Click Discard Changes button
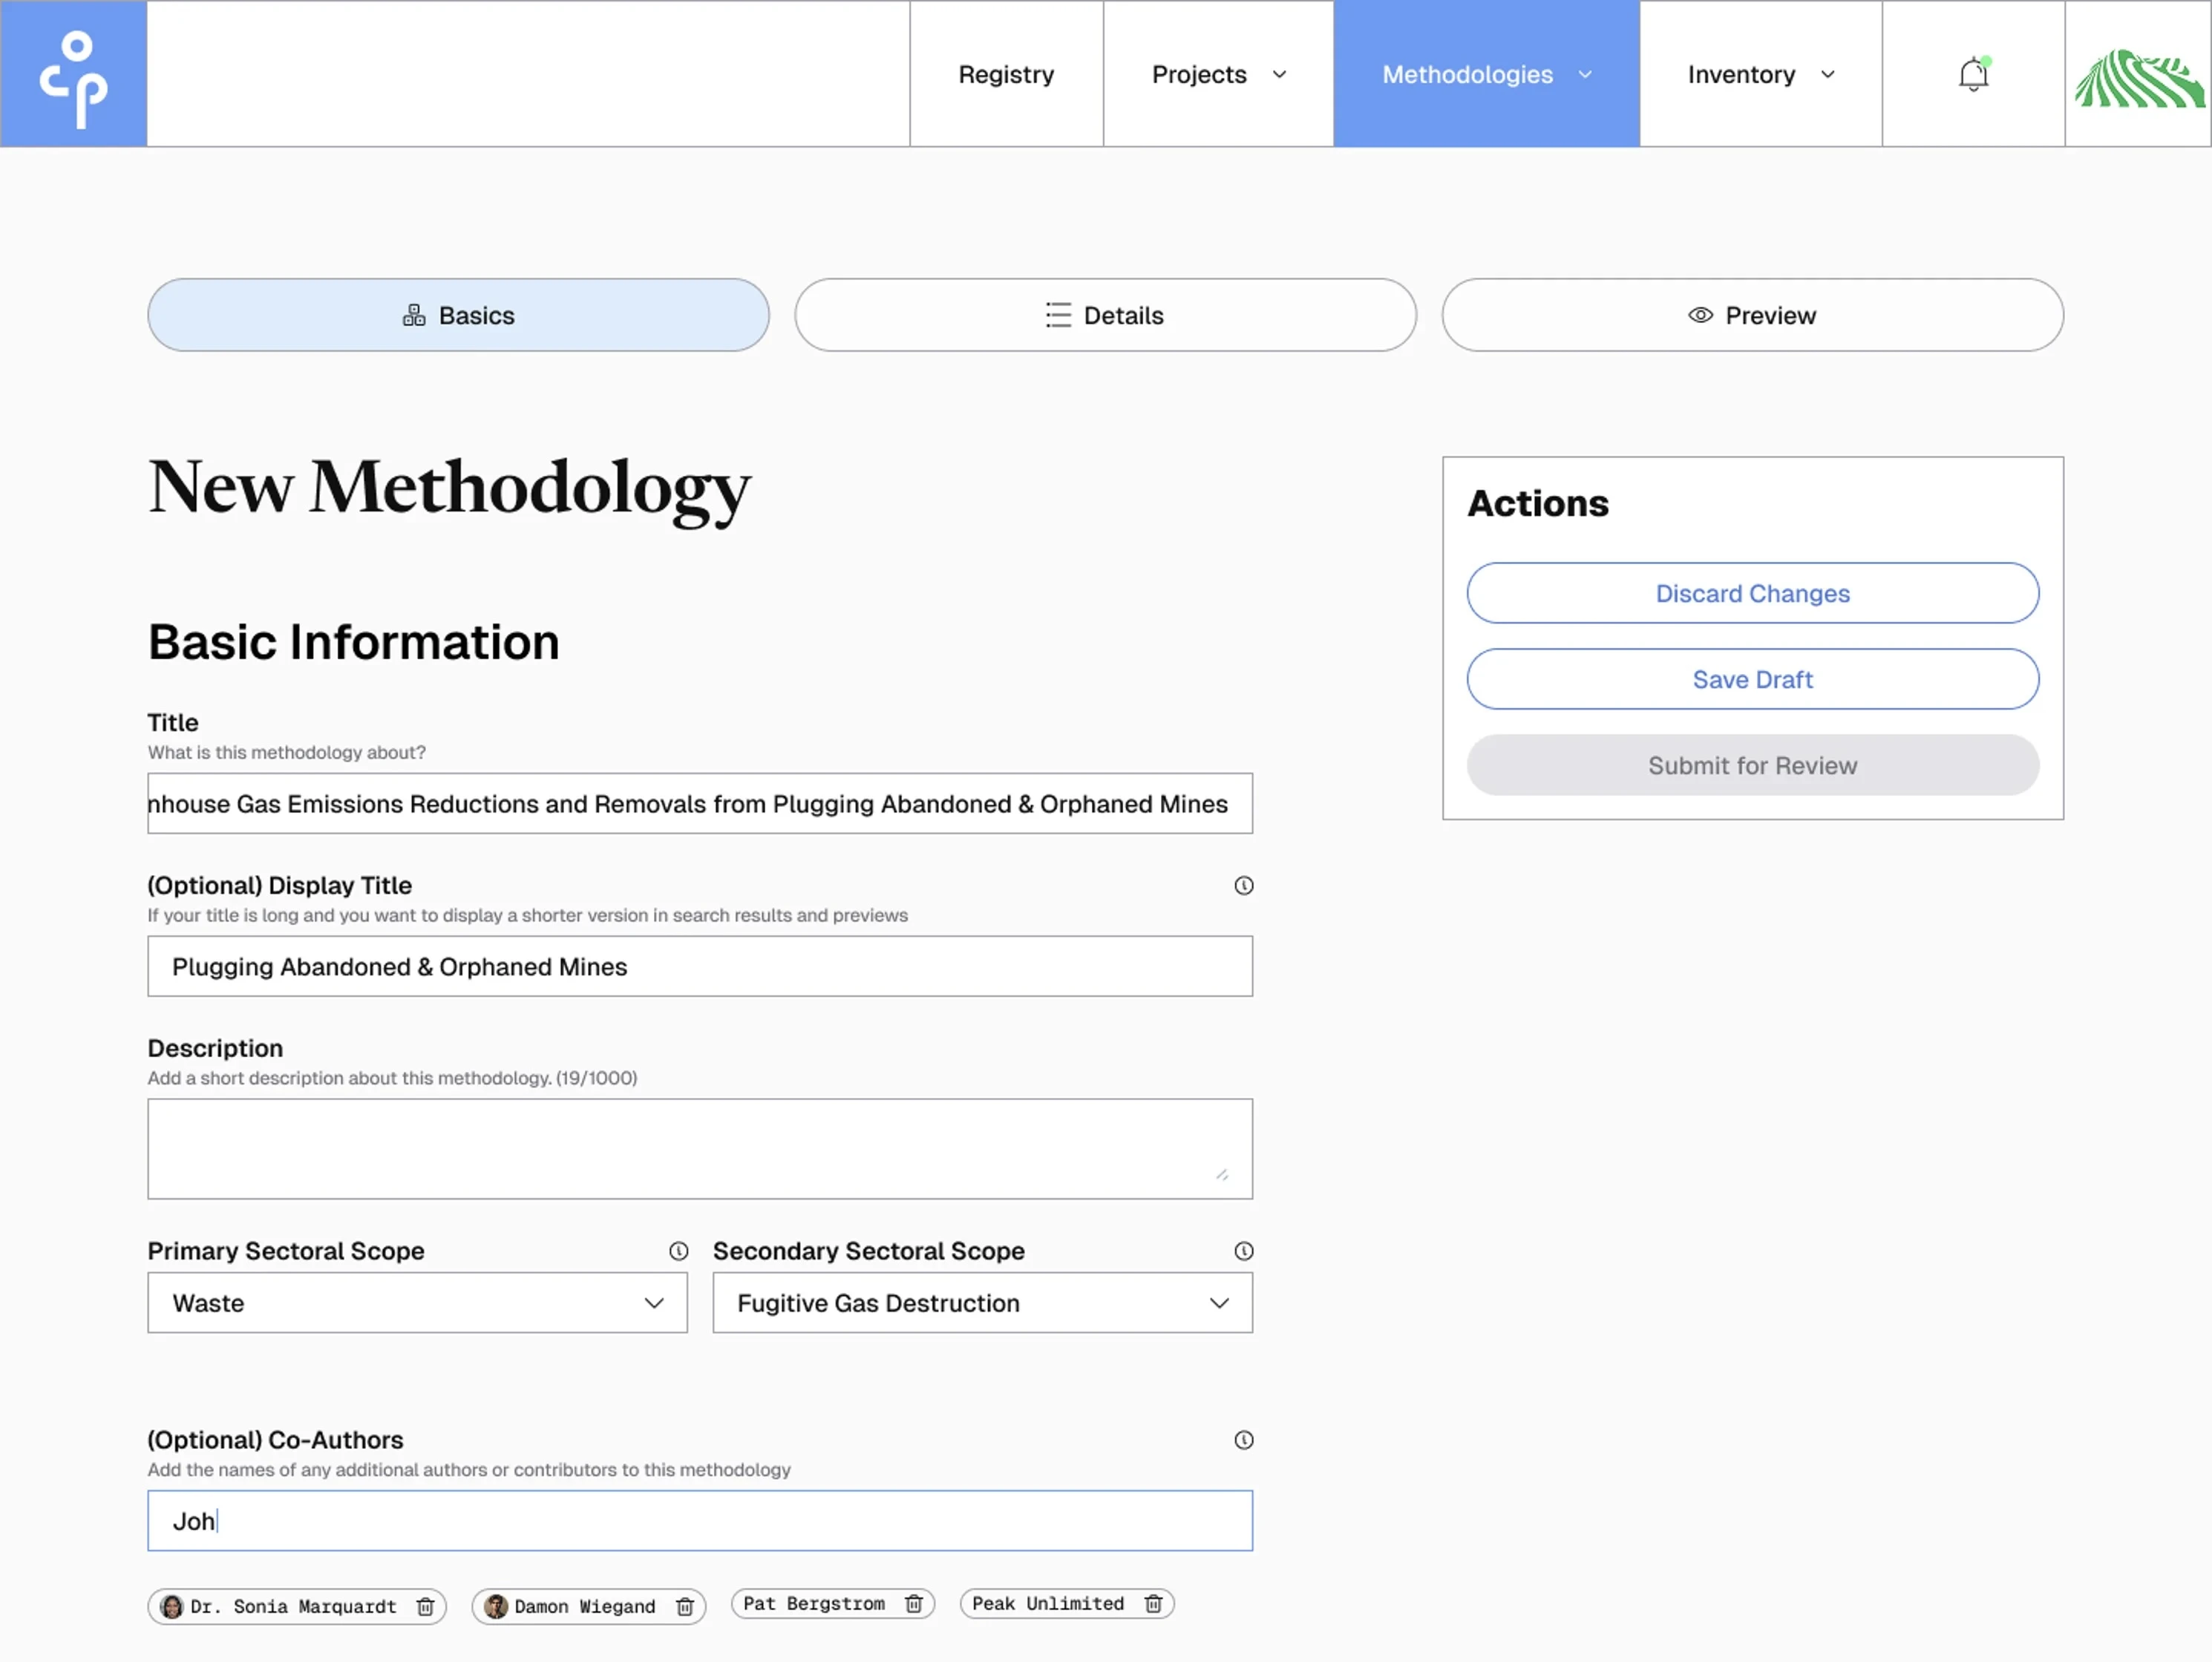 click(1752, 593)
